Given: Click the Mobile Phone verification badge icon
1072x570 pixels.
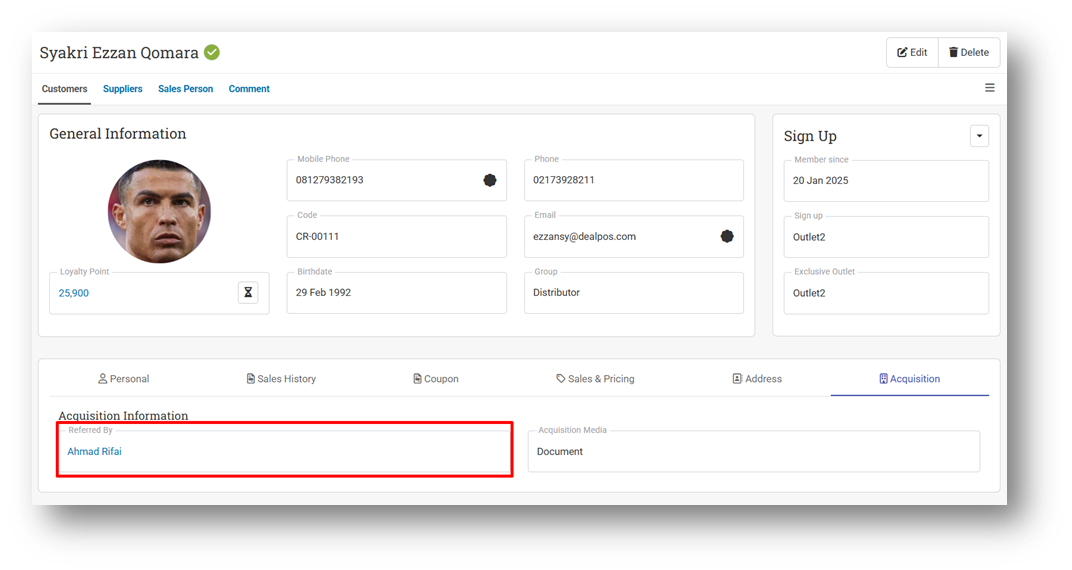Looking at the screenshot, I should [490, 180].
